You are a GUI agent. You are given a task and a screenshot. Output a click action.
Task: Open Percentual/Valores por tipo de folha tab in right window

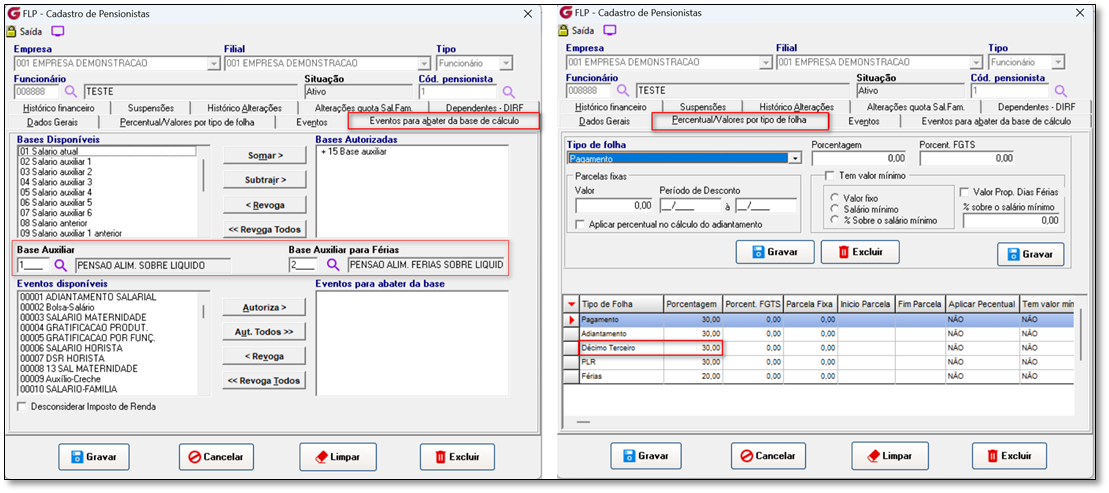738,120
